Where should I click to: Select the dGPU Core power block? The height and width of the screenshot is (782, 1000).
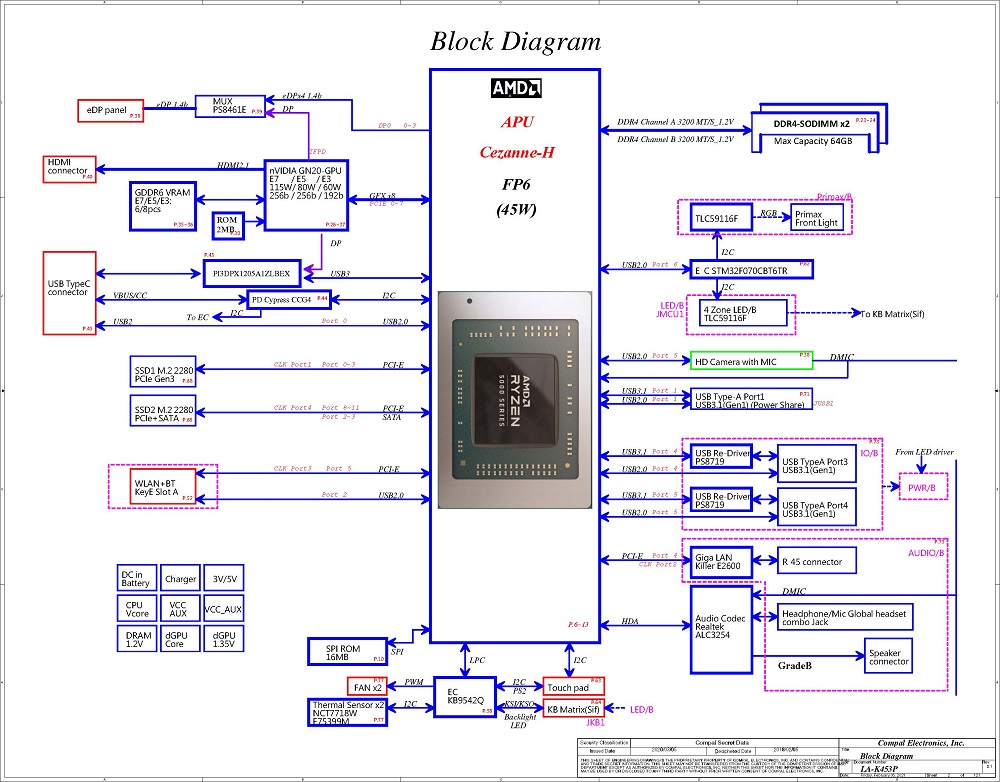(x=180, y=638)
